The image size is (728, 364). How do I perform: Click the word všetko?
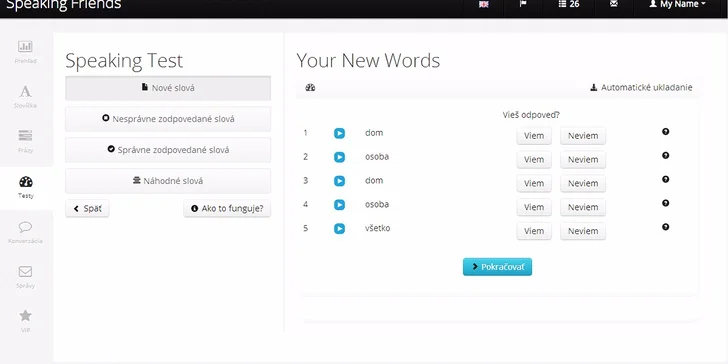click(377, 228)
